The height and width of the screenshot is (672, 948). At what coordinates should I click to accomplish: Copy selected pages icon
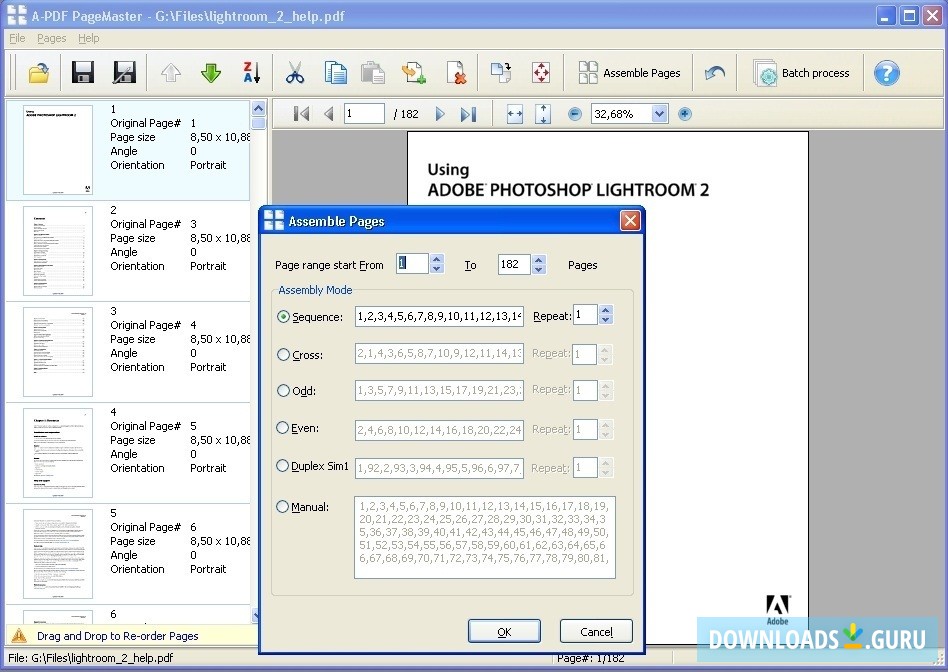(335, 73)
